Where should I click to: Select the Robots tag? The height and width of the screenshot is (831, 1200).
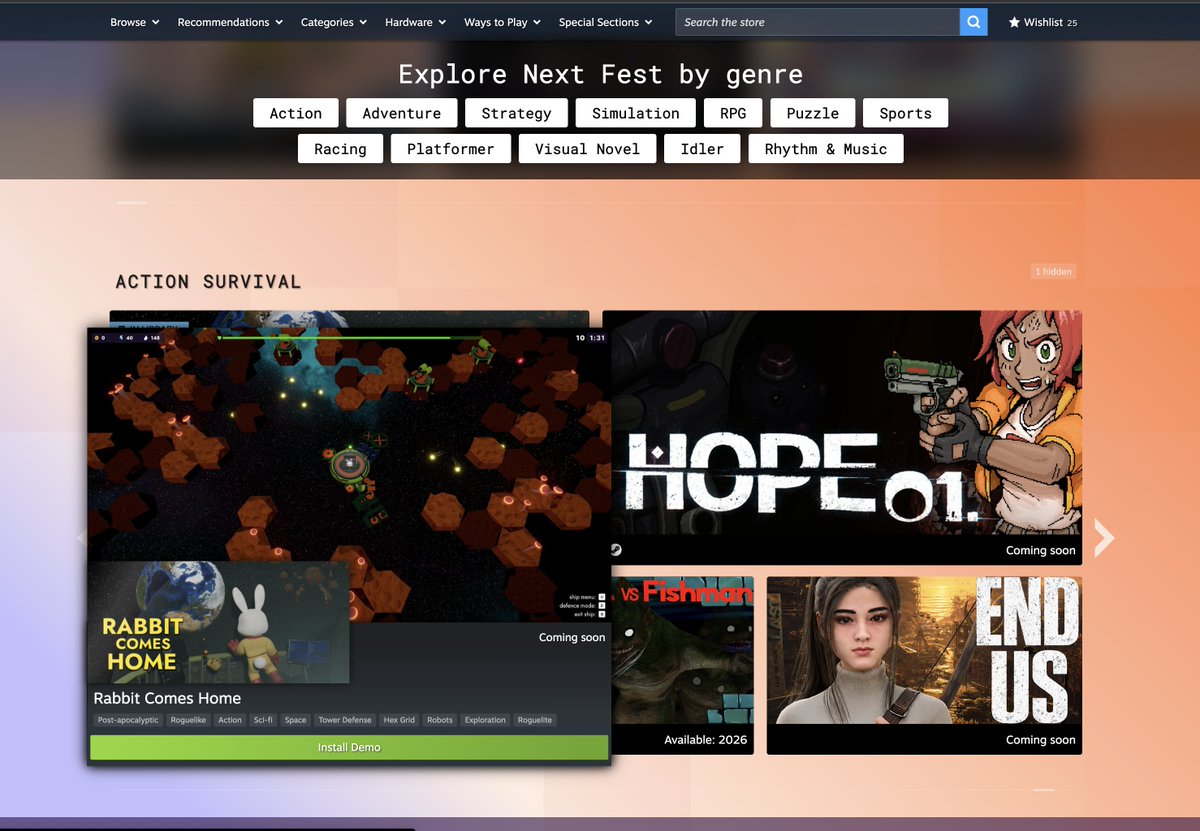(x=440, y=720)
